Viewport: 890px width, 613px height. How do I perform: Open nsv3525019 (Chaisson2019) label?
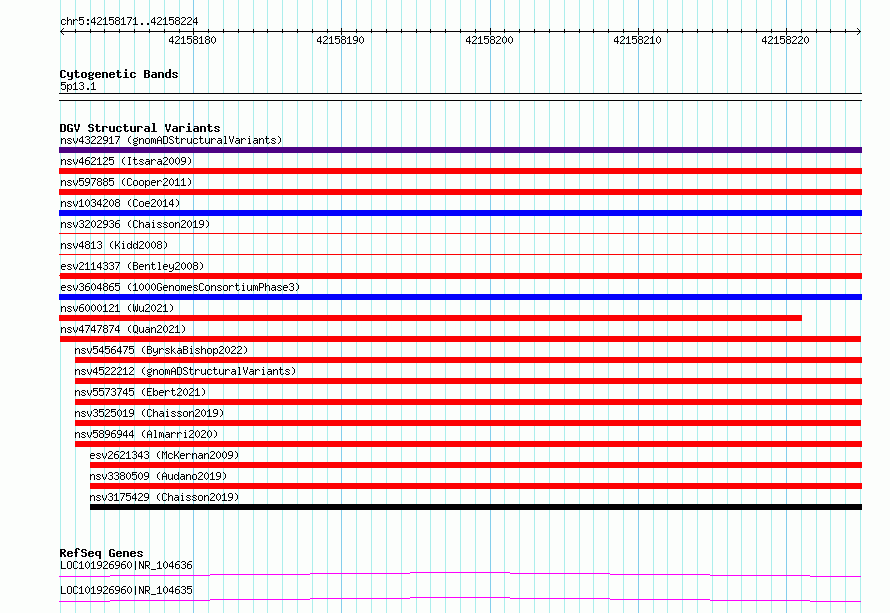[x=149, y=413]
